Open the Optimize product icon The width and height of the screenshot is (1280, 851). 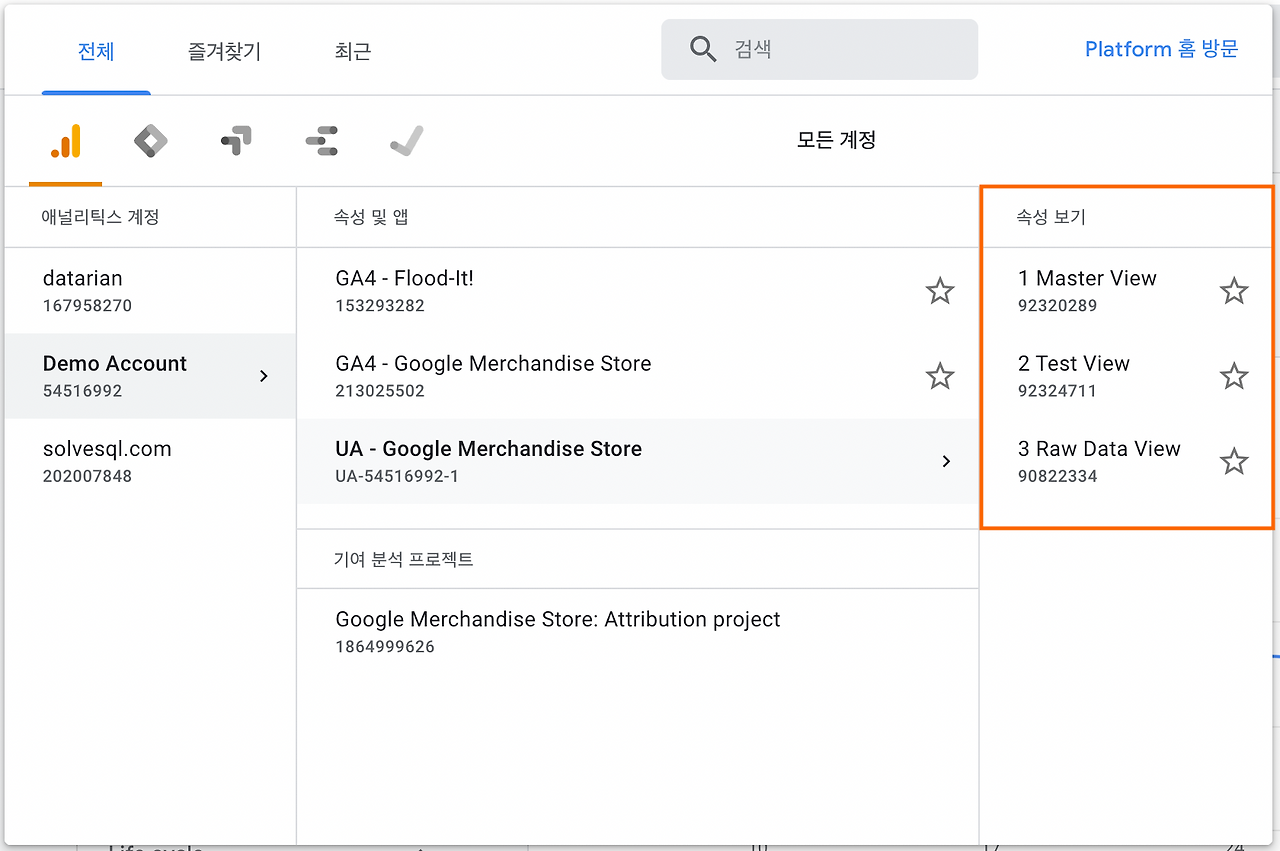236,142
